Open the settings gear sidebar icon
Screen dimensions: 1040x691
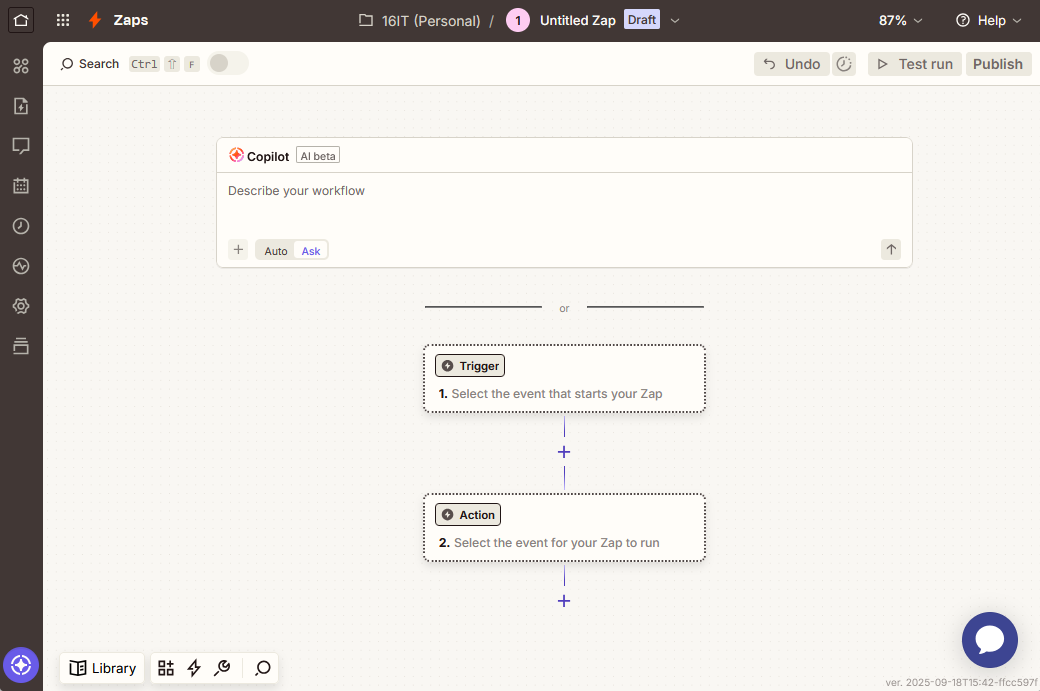coord(21,306)
